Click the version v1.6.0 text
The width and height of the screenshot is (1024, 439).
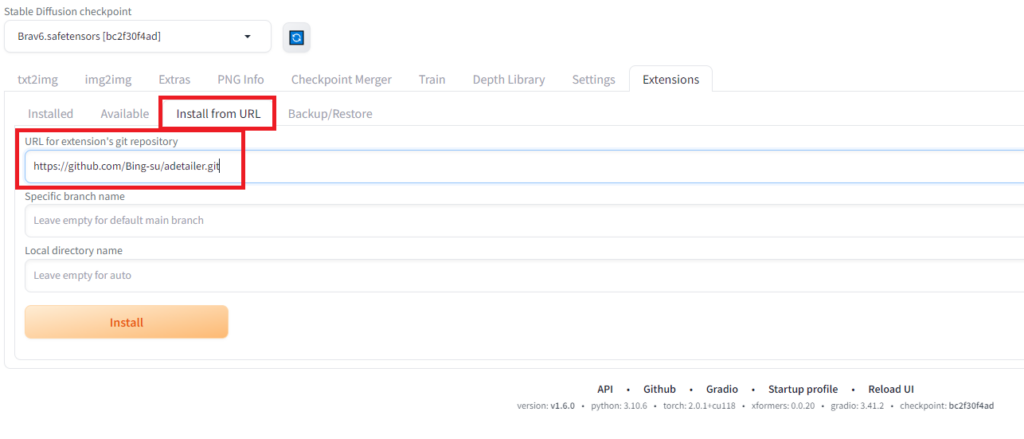[x=545, y=406]
